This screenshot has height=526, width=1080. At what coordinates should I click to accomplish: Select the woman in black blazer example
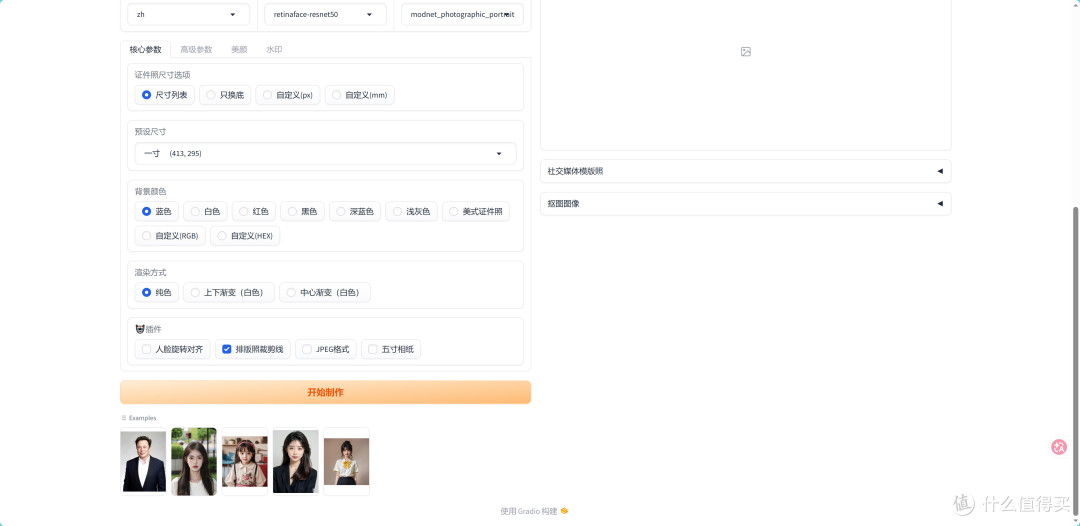(295, 461)
